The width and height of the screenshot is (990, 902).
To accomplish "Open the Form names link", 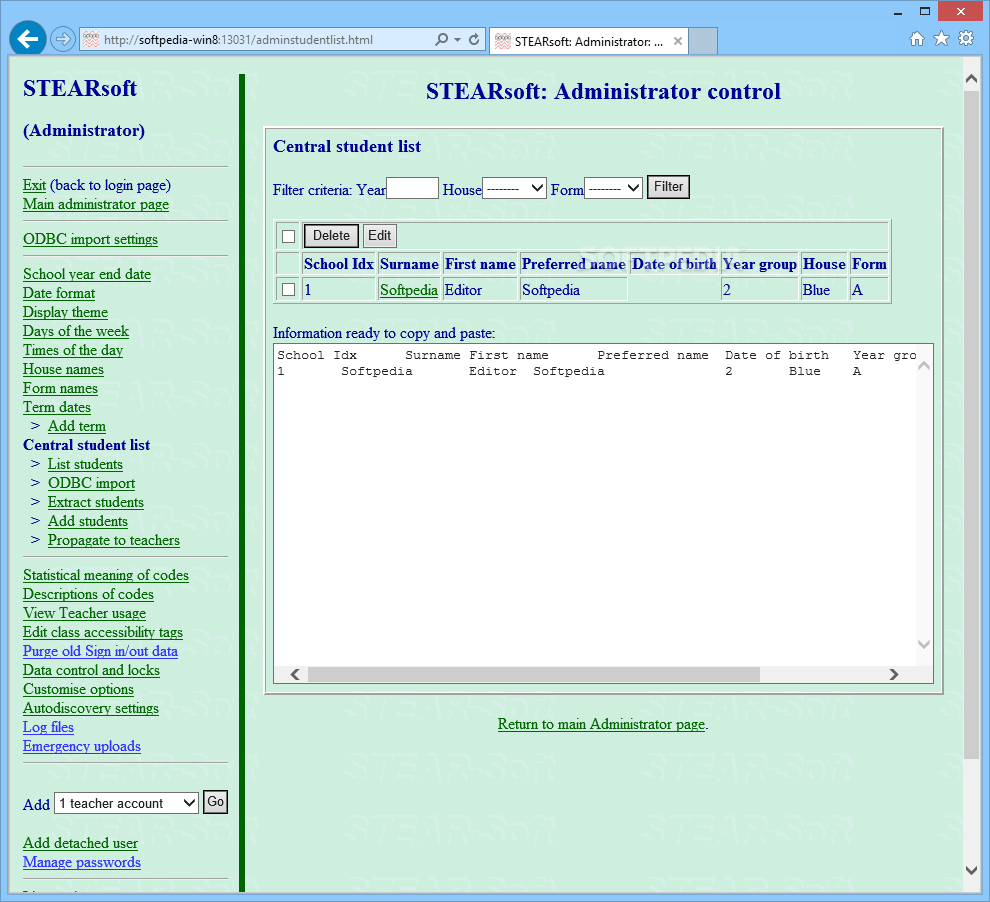I will pyautogui.click(x=61, y=388).
